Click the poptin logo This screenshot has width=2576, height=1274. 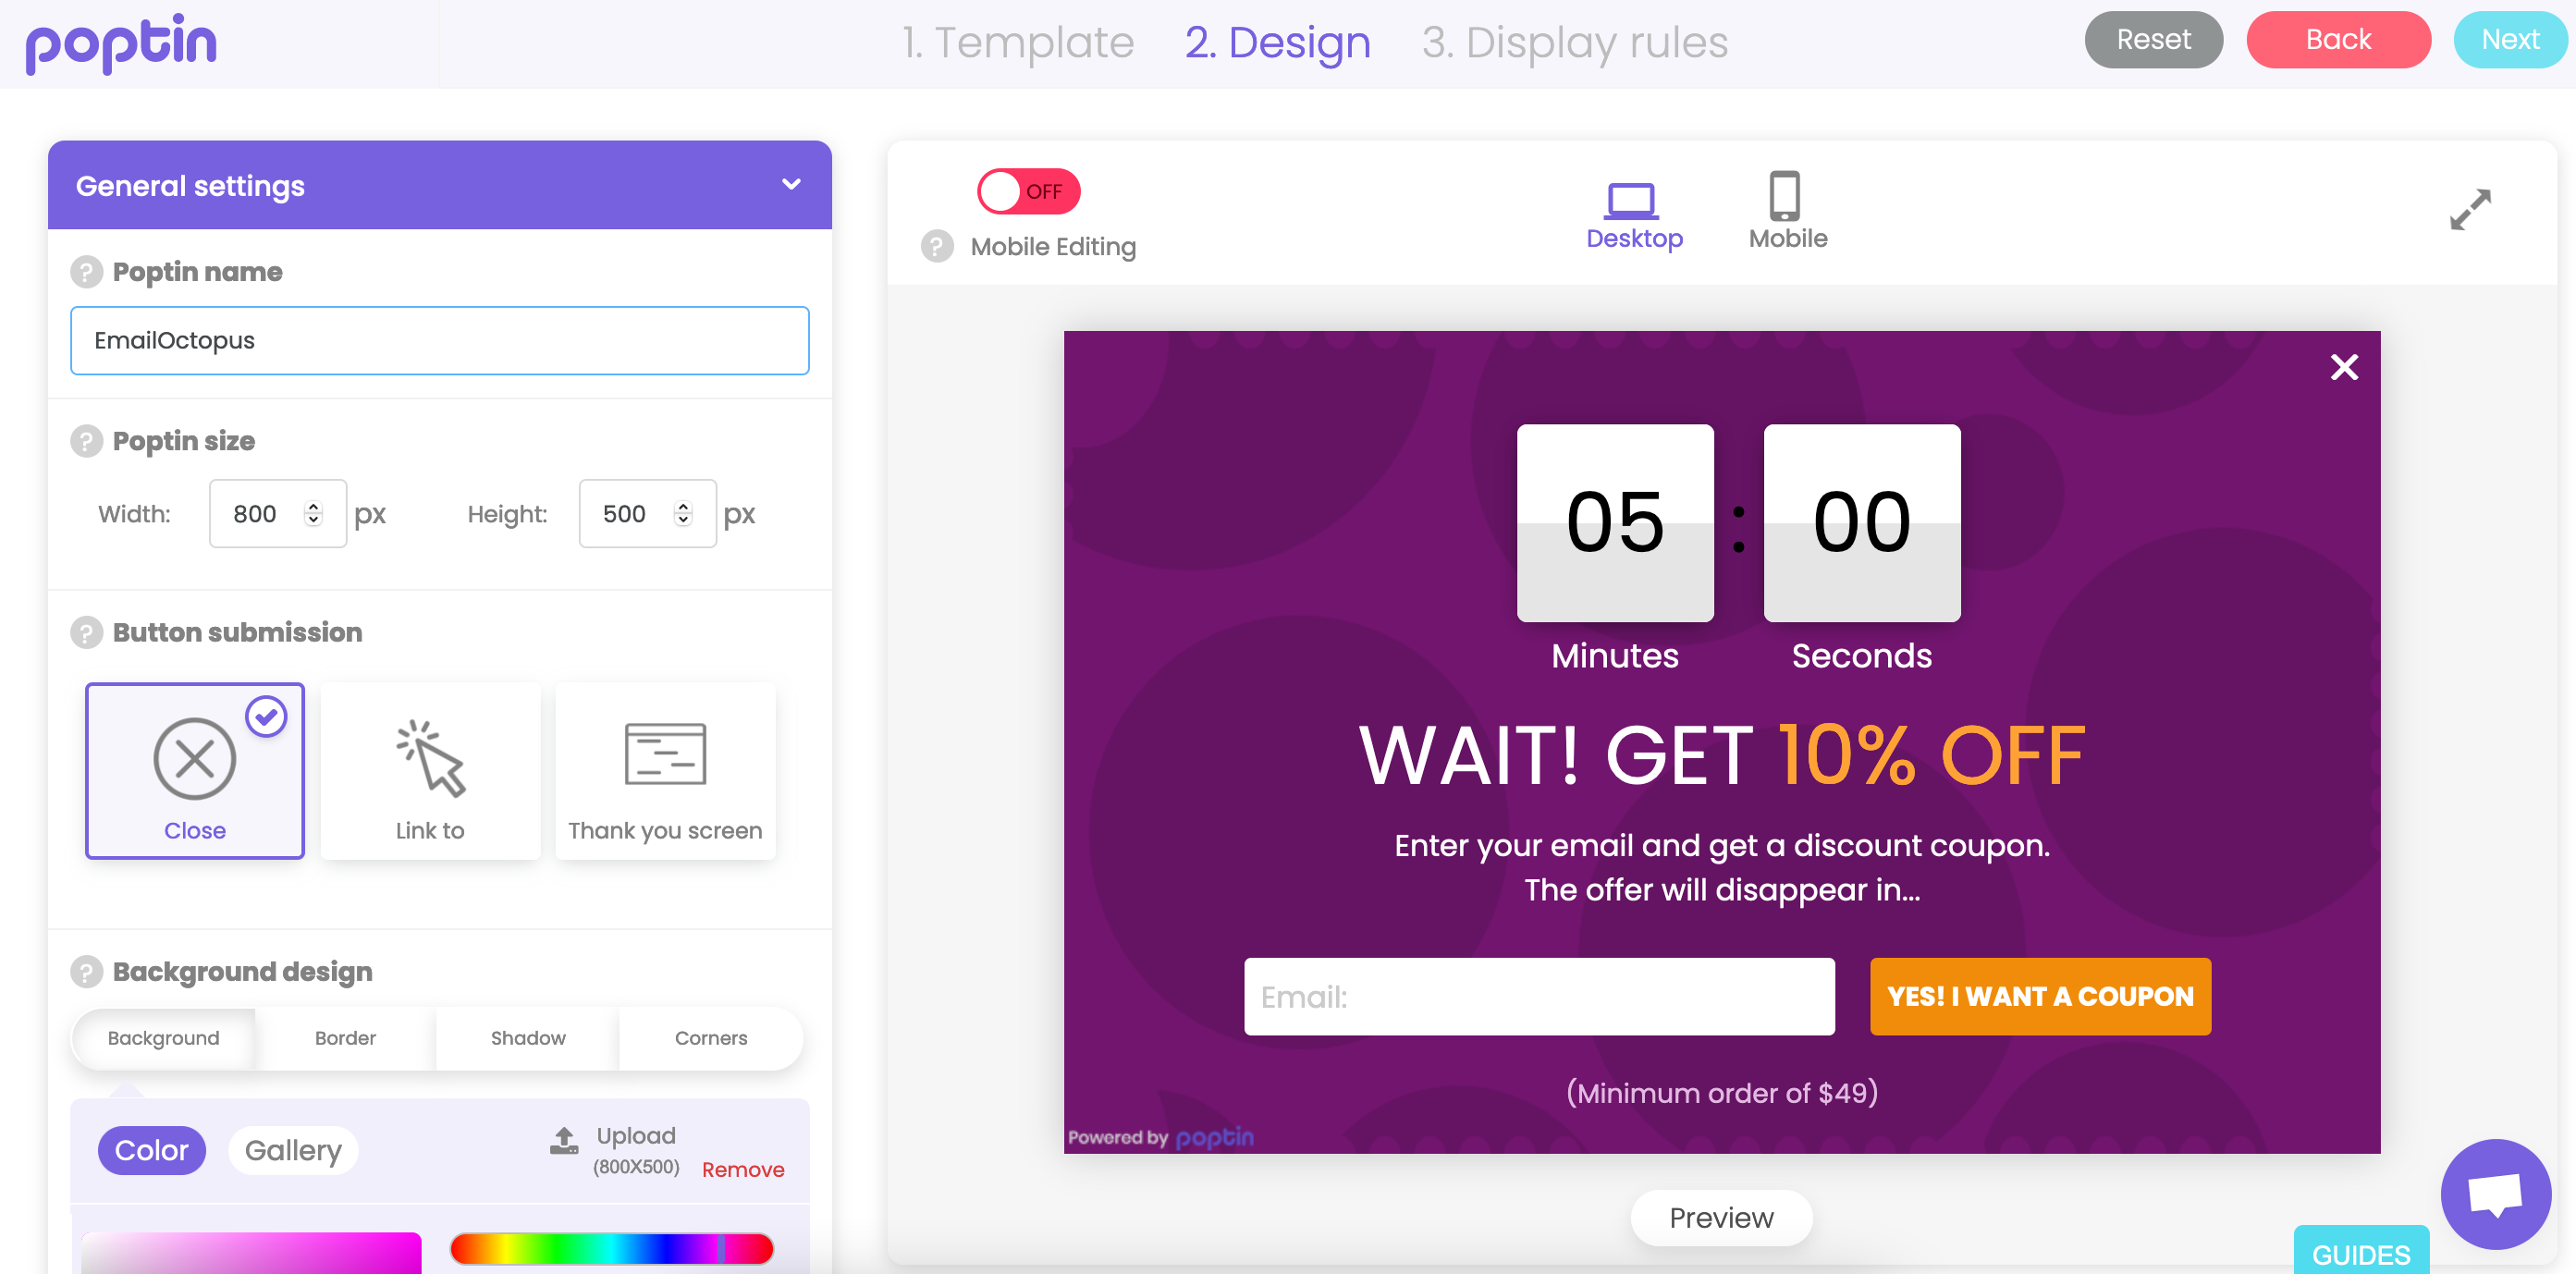[121, 43]
